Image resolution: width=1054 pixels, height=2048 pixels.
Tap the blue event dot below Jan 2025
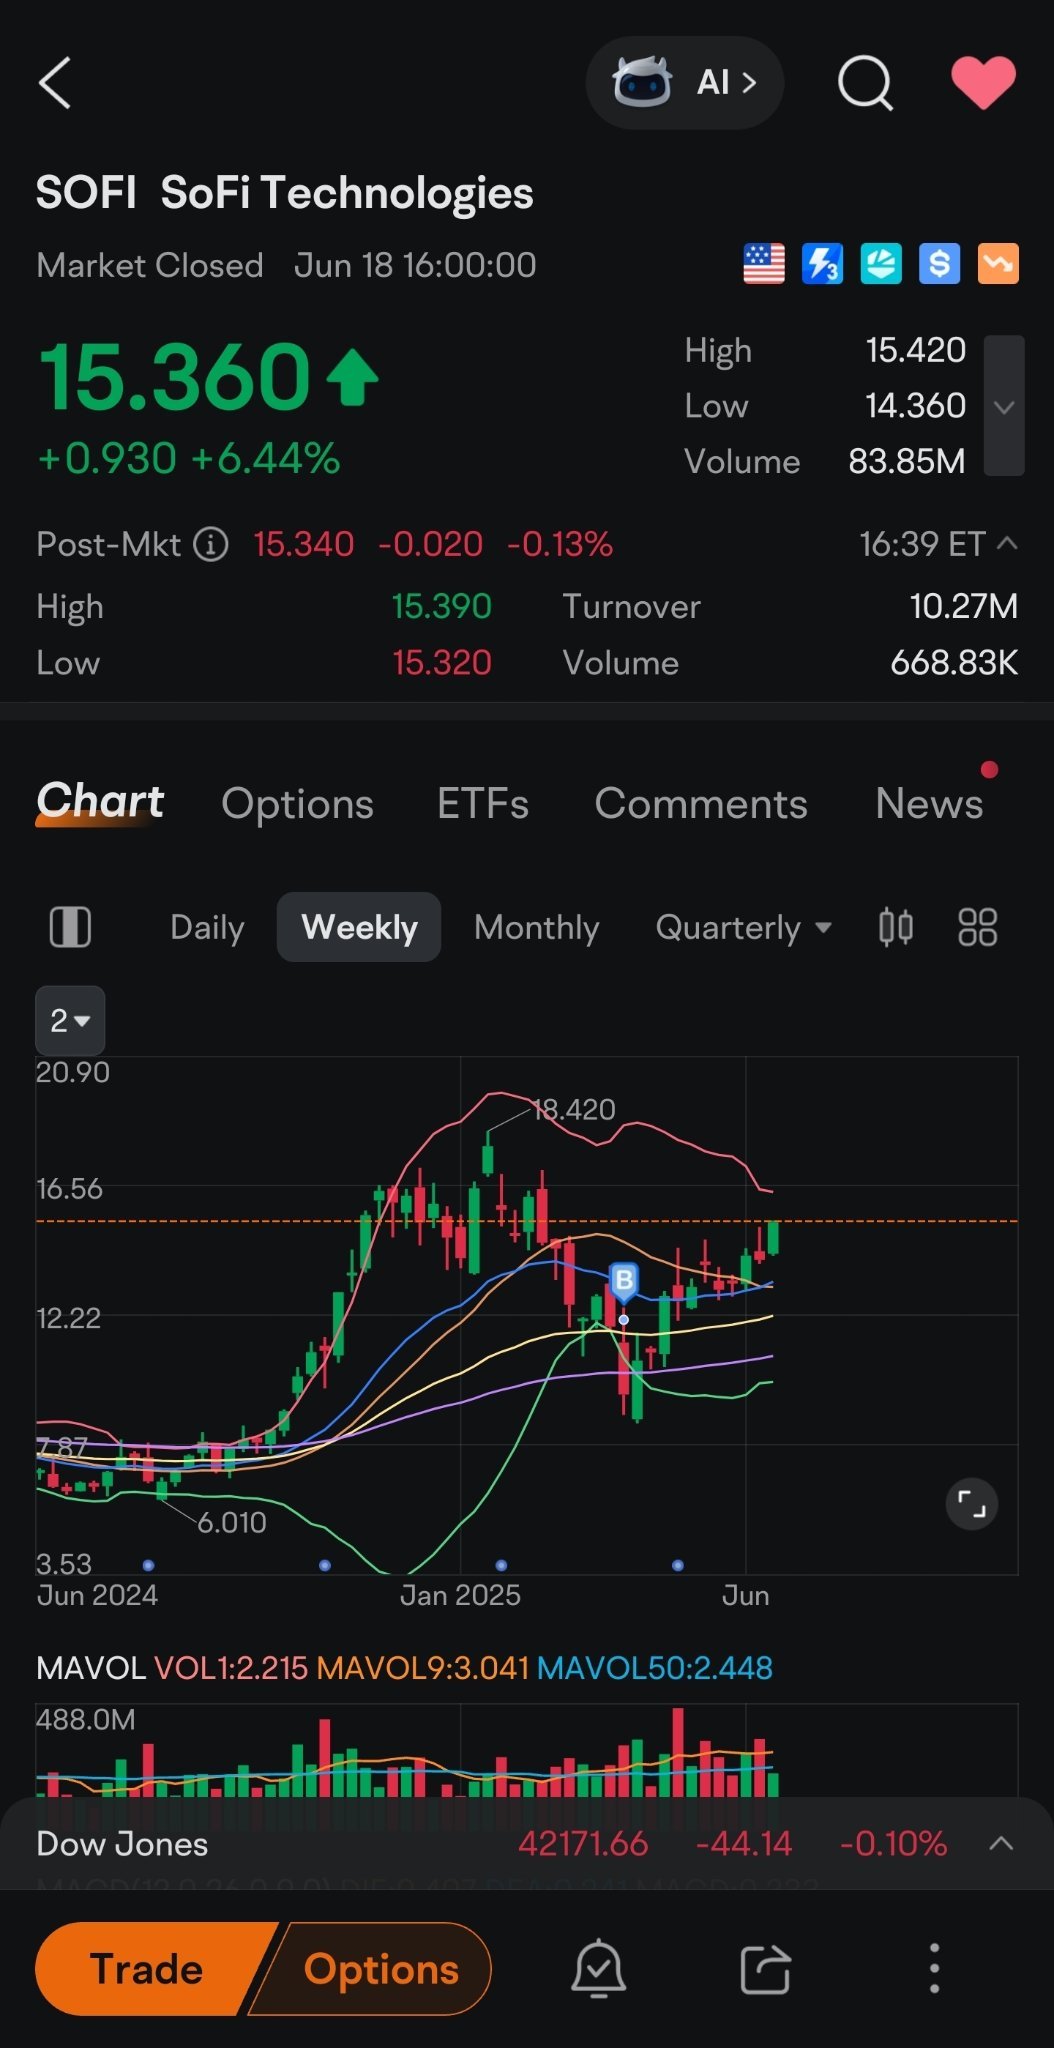click(501, 1565)
